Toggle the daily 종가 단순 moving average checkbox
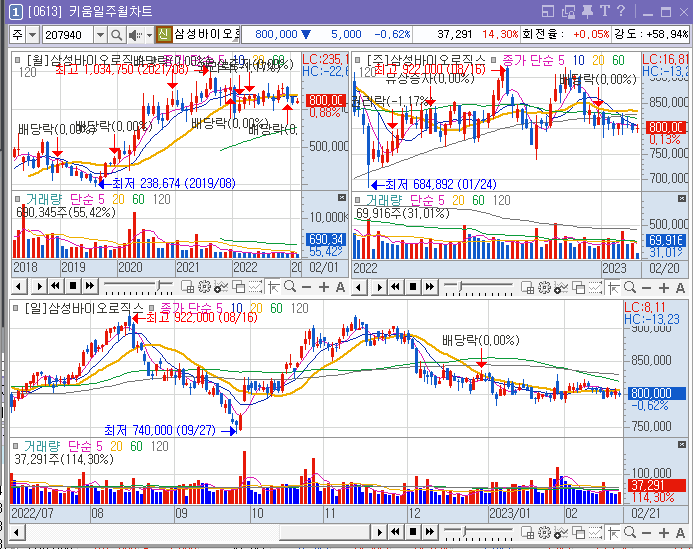 tap(151, 308)
